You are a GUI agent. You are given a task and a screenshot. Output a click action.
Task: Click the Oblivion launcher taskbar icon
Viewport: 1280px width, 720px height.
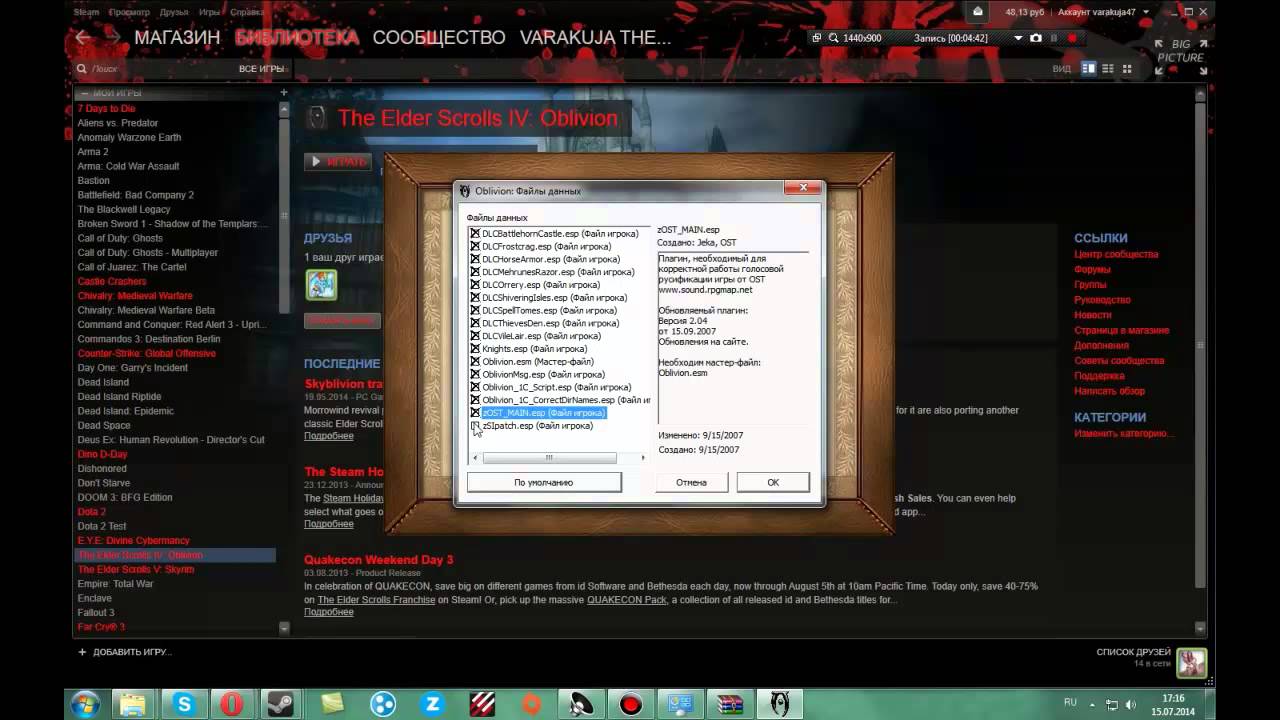pyautogui.click(x=781, y=704)
